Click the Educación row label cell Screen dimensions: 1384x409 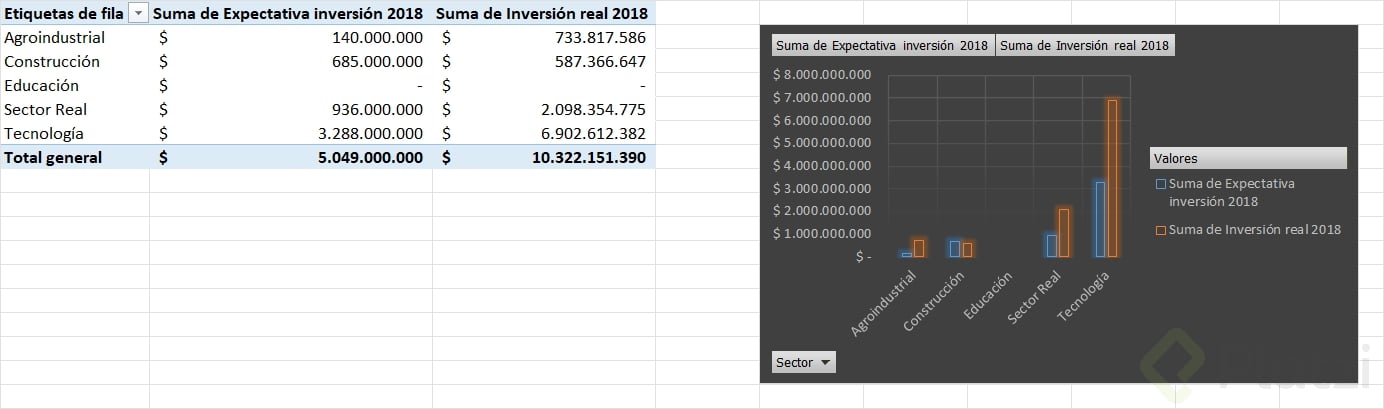point(41,86)
